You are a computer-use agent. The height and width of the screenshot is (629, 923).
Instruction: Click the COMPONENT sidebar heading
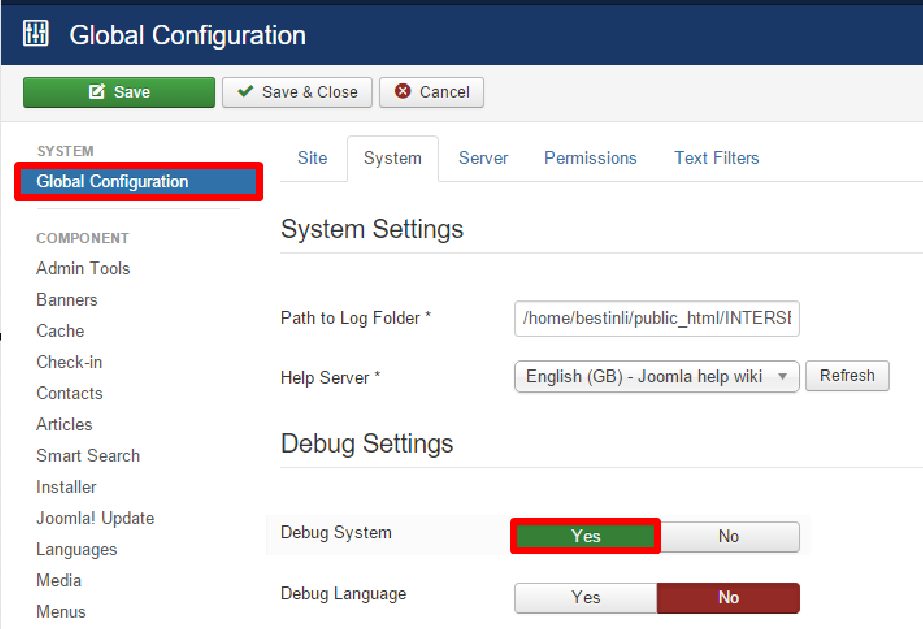[x=82, y=238]
